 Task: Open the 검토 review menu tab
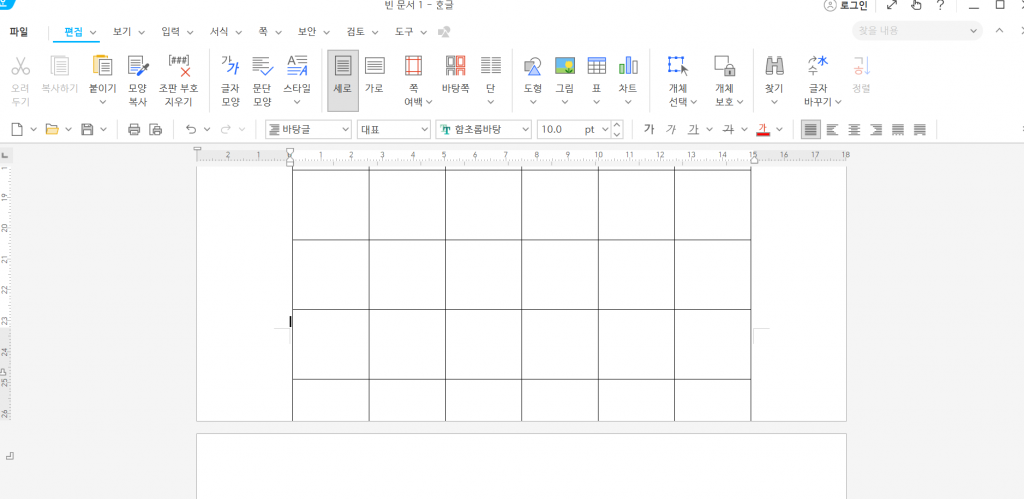(355, 32)
